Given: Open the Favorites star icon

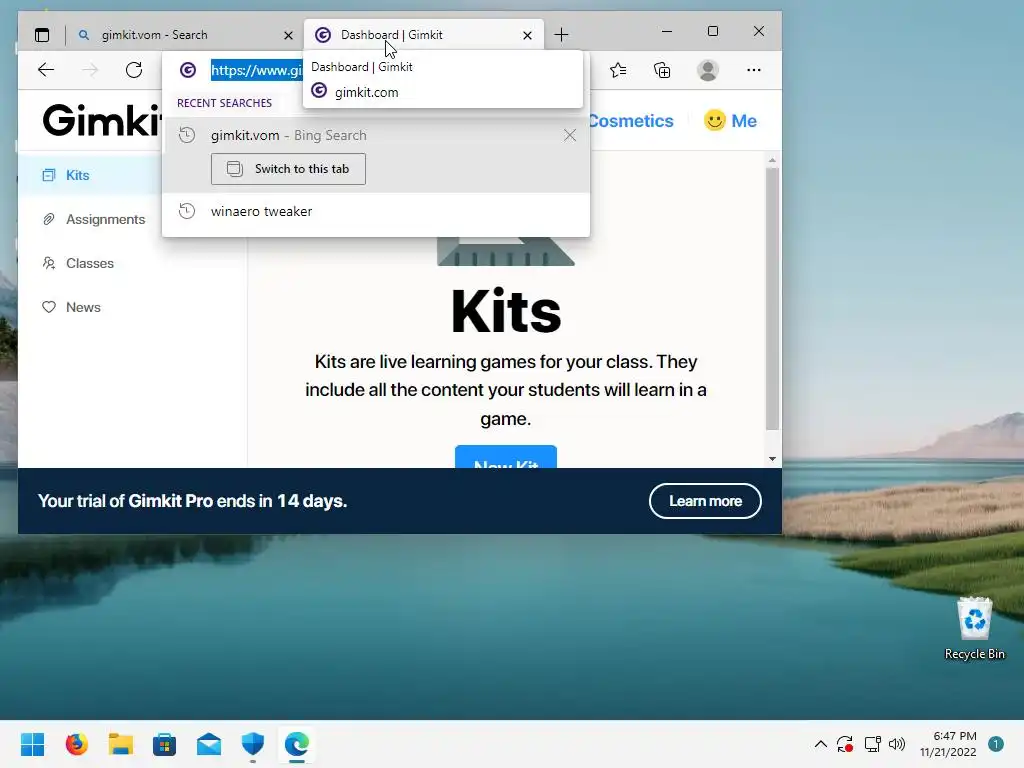Looking at the screenshot, I should 618,70.
